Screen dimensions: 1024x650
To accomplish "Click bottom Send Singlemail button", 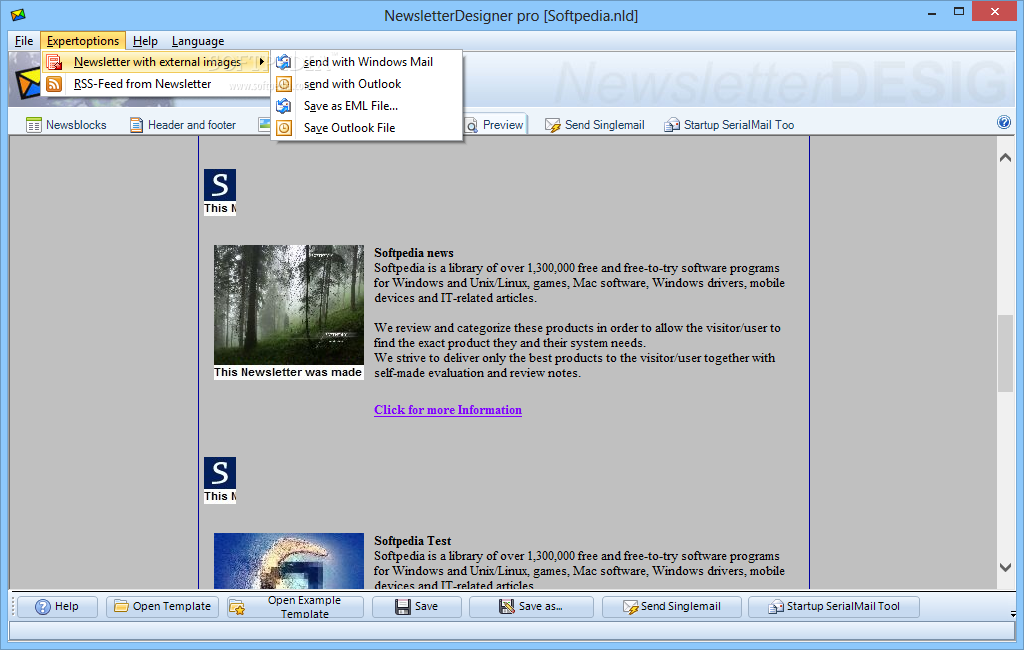I will tap(671, 607).
